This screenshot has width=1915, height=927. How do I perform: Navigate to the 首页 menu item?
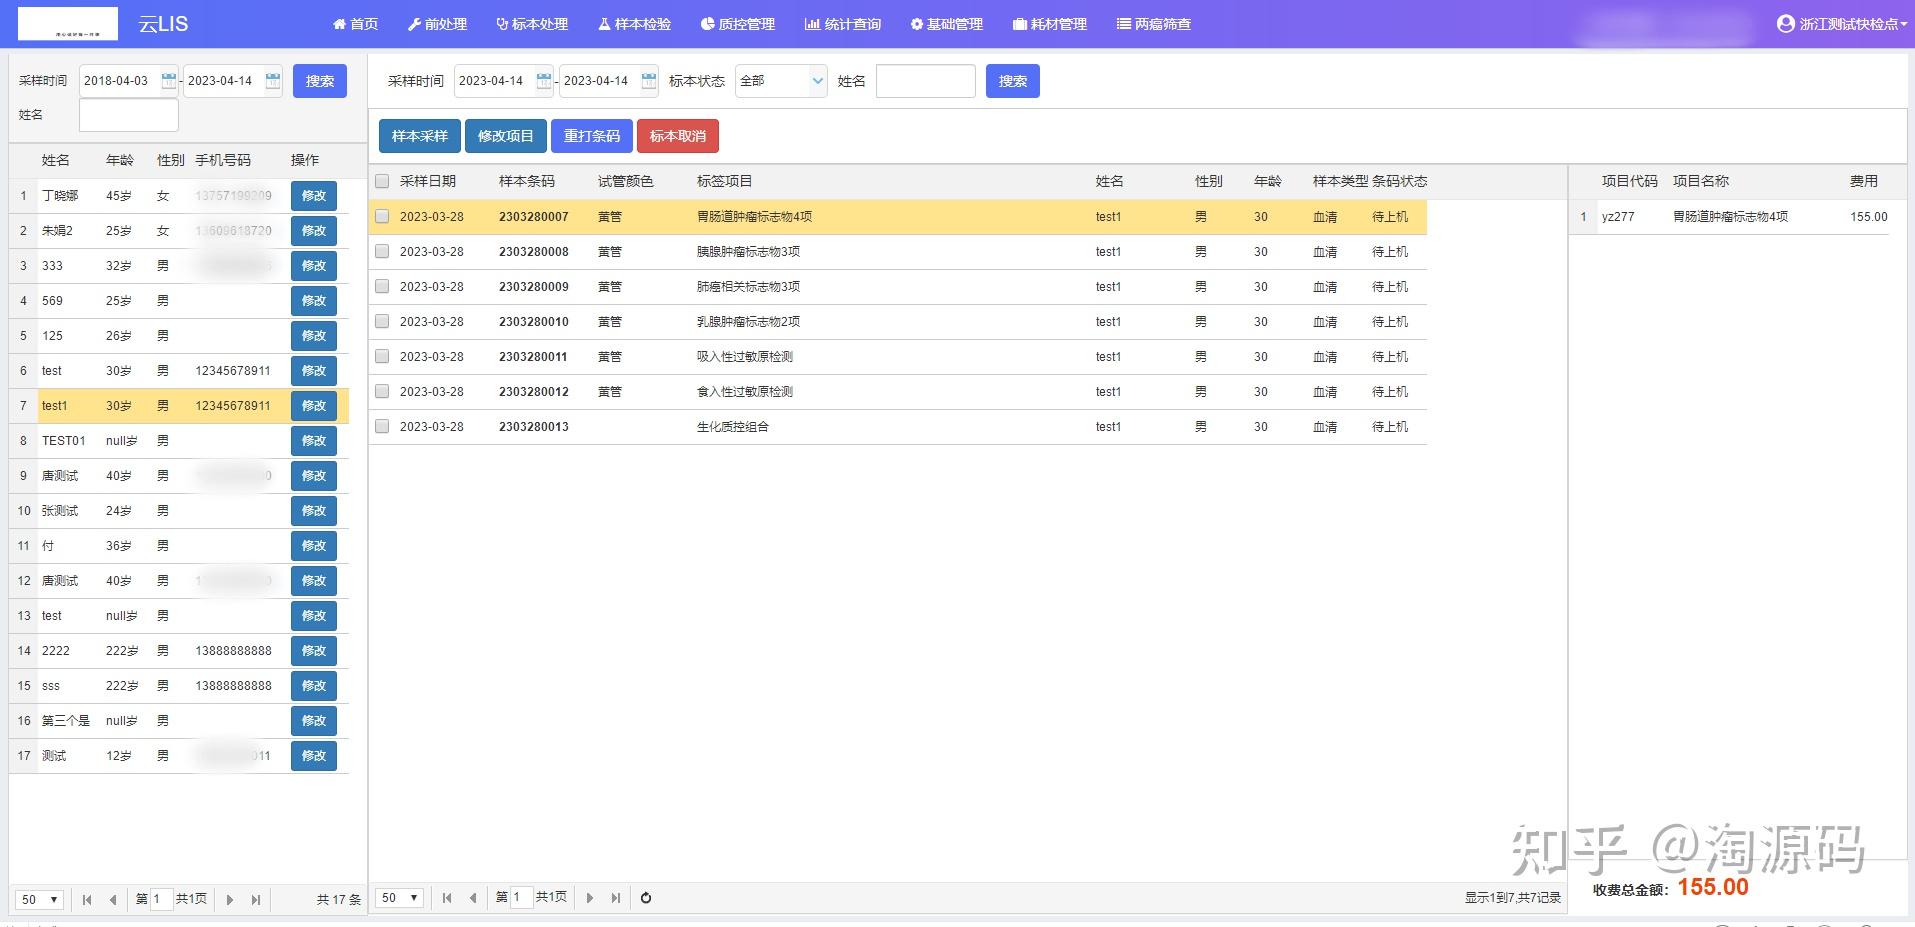pyautogui.click(x=356, y=23)
